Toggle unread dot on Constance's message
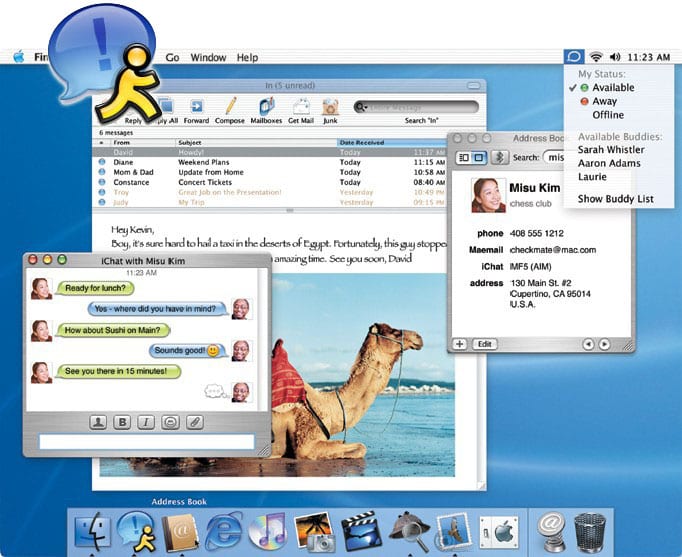Viewport: 682px width, 557px height. (102, 182)
